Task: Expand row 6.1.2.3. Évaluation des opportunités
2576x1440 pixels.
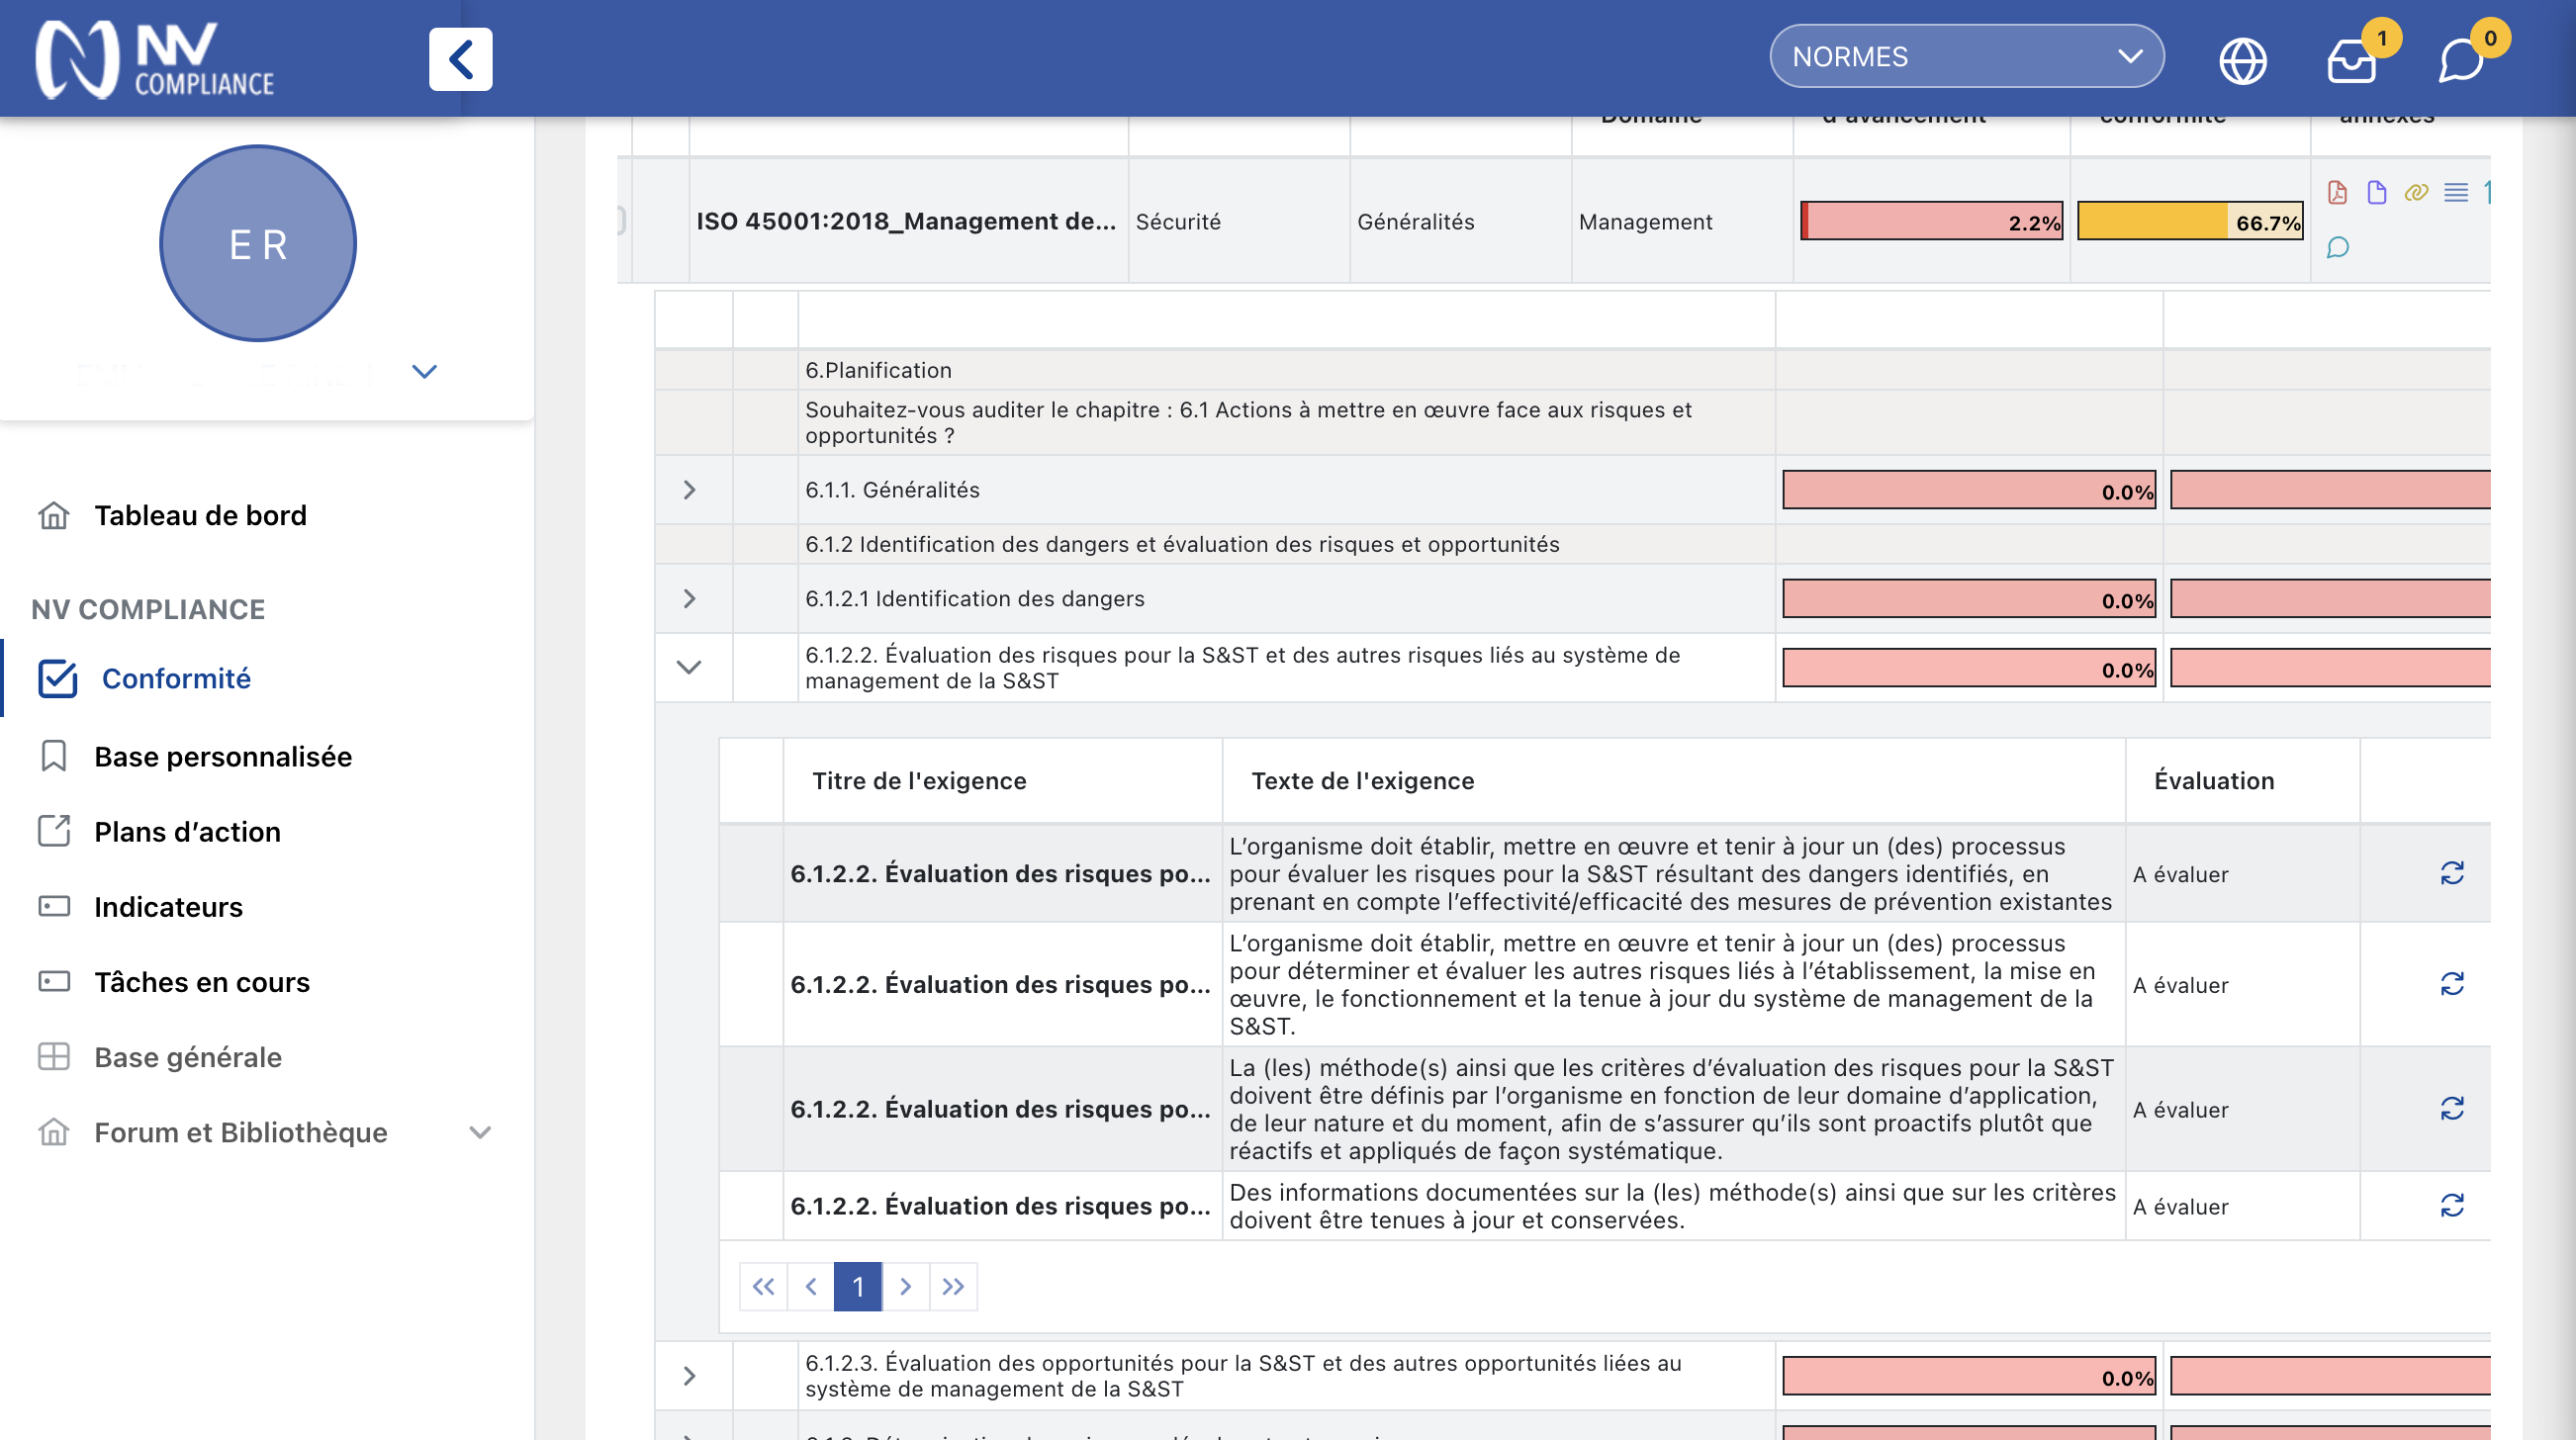Action: [689, 1375]
